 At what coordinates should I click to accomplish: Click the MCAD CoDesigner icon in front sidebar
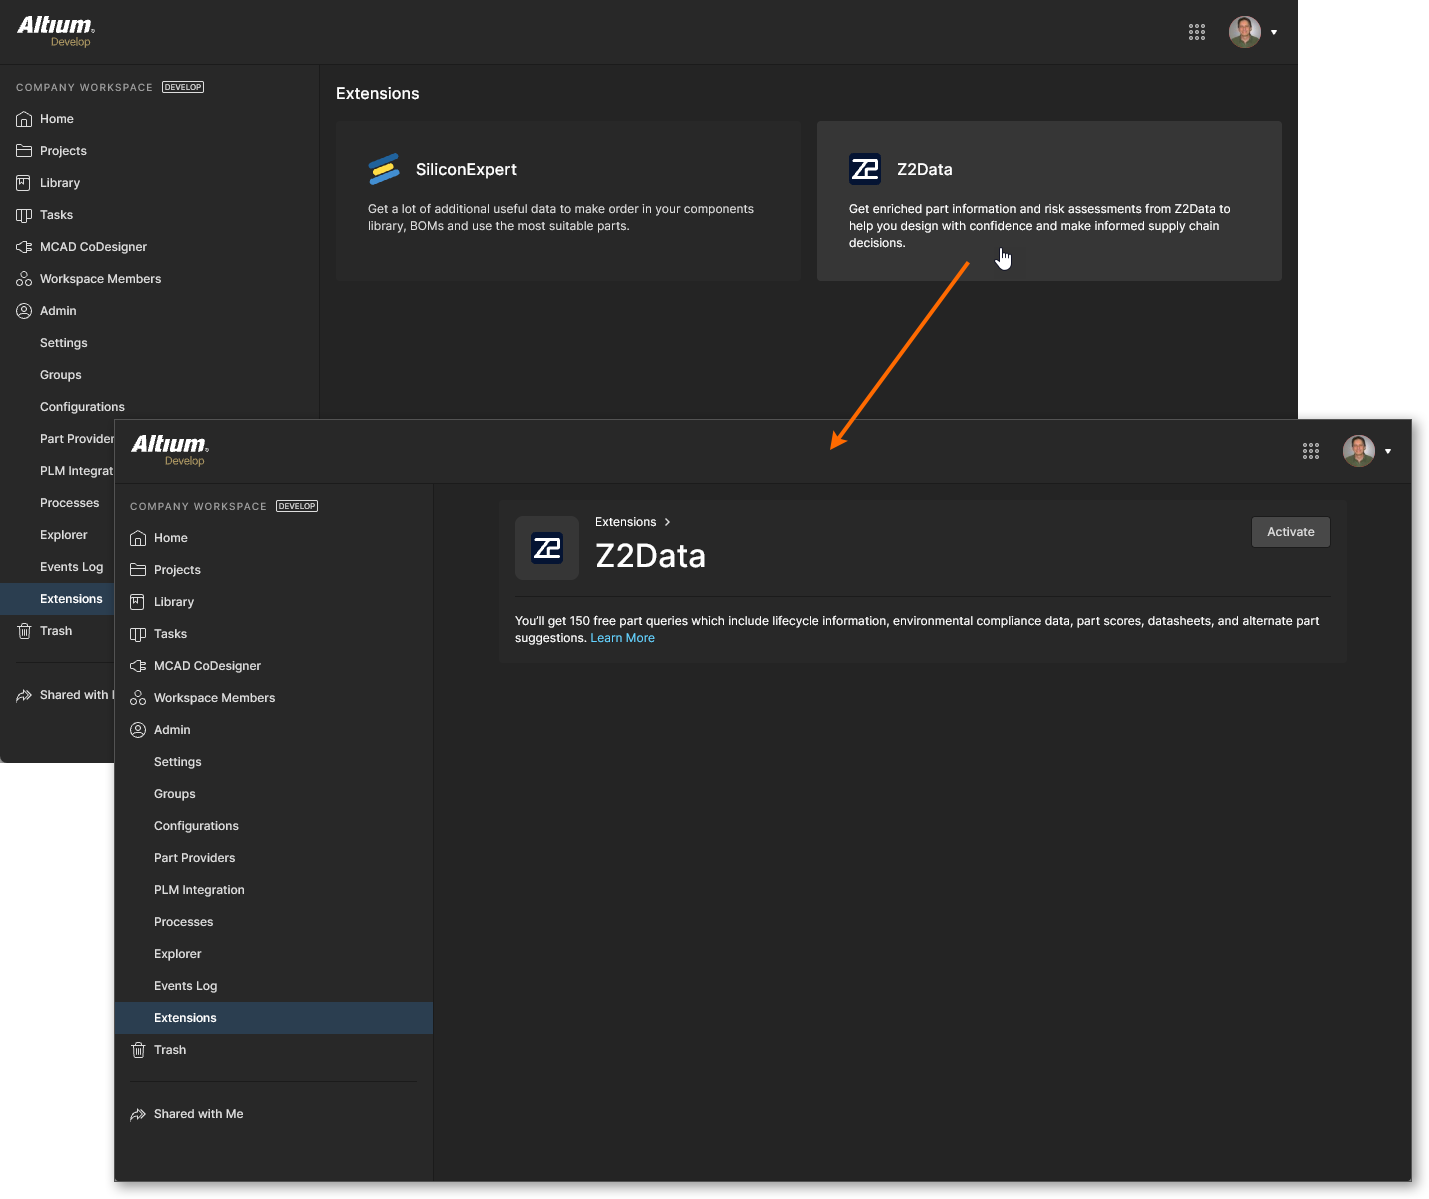coord(138,666)
